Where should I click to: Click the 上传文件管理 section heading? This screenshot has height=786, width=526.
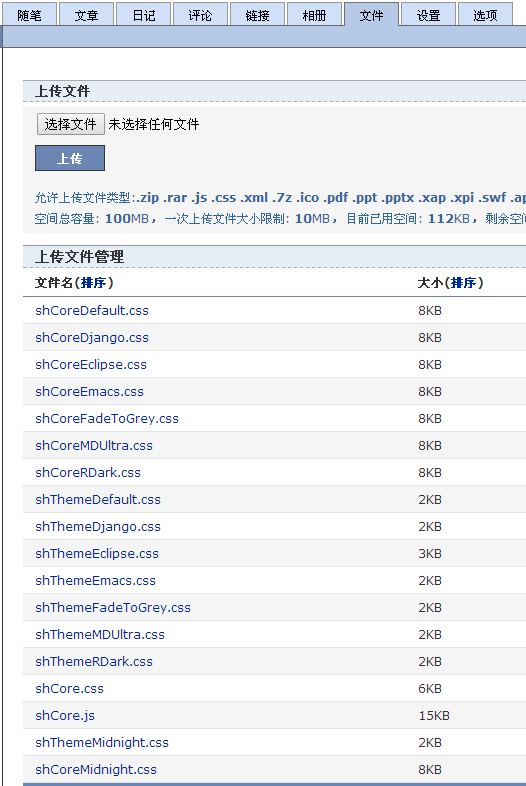coord(79,257)
